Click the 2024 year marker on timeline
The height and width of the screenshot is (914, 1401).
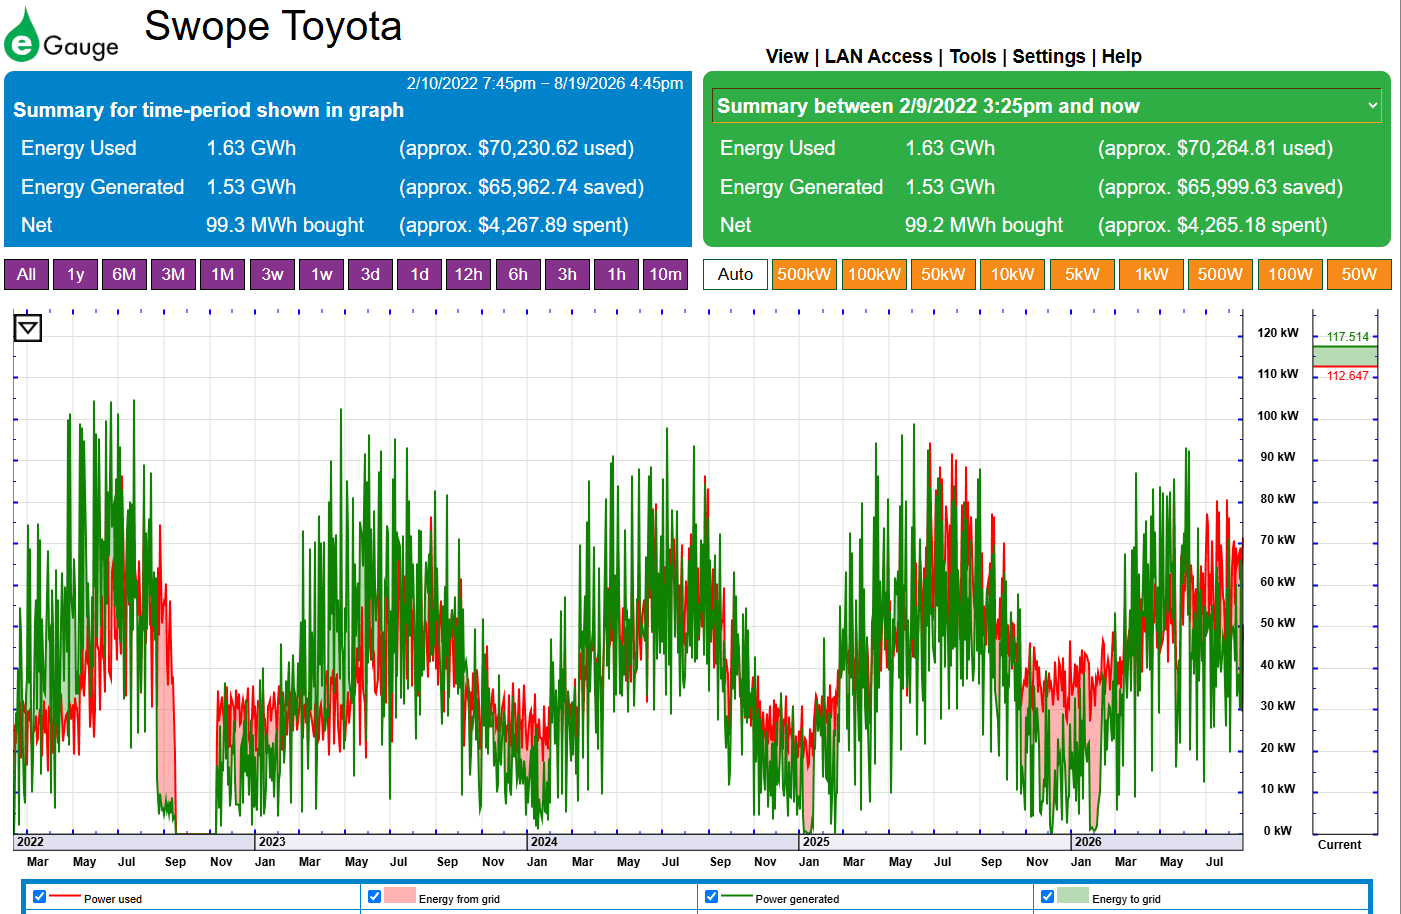pyautogui.click(x=544, y=842)
